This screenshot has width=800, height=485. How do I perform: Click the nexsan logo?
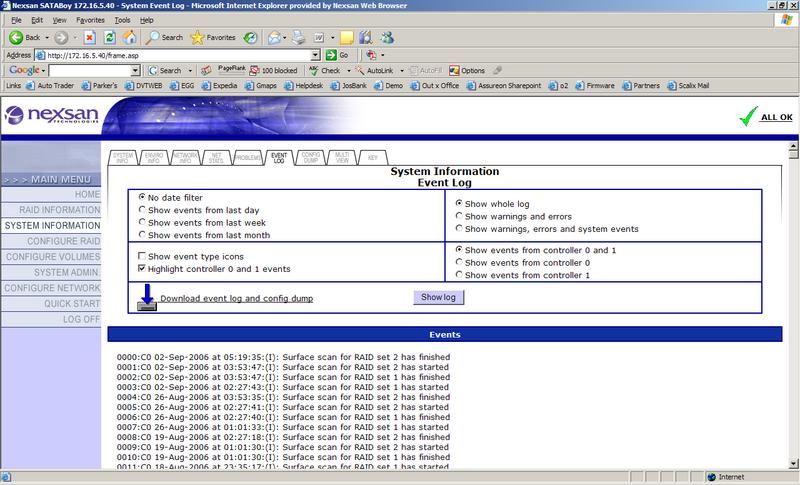pos(51,115)
